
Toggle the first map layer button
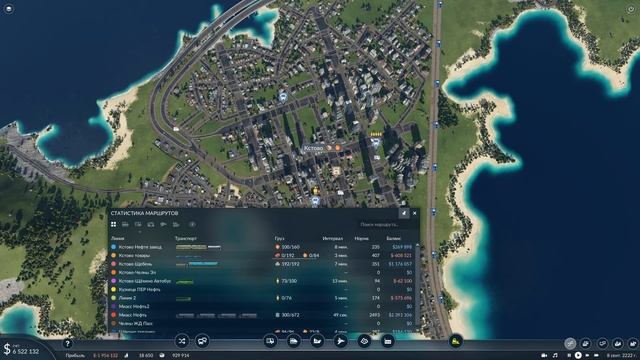570,344
